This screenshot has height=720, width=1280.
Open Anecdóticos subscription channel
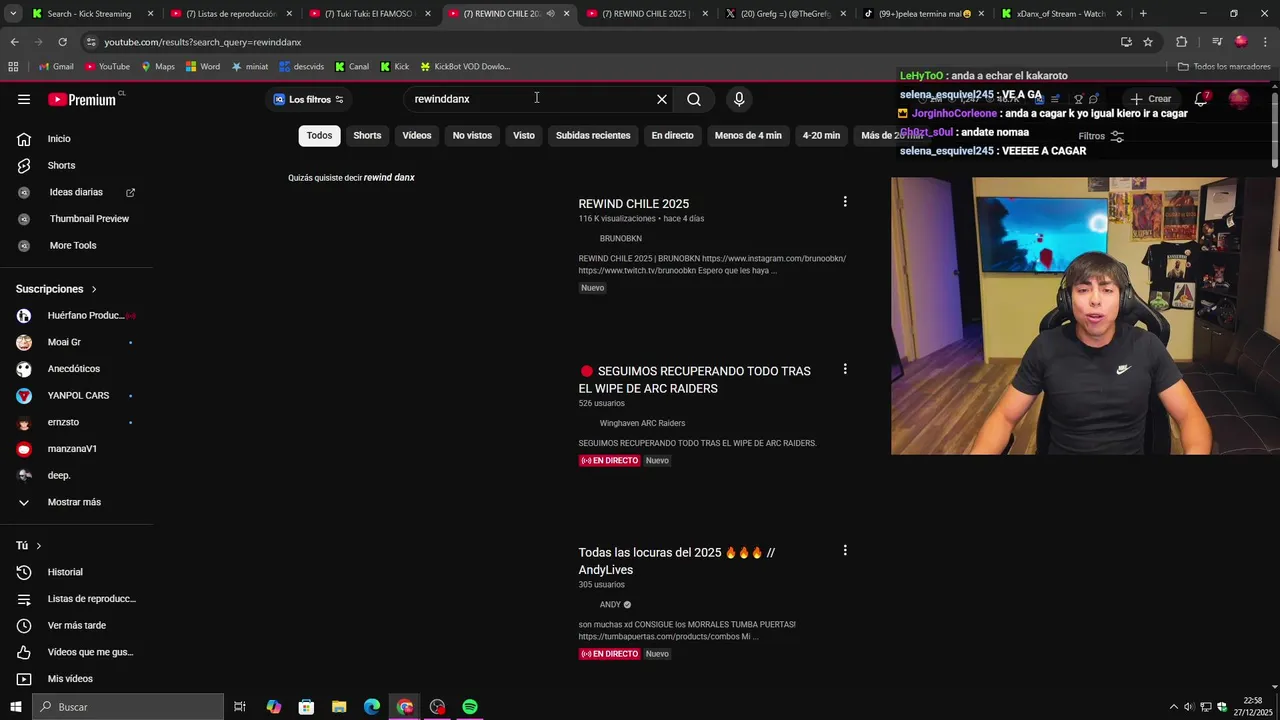coord(76,369)
